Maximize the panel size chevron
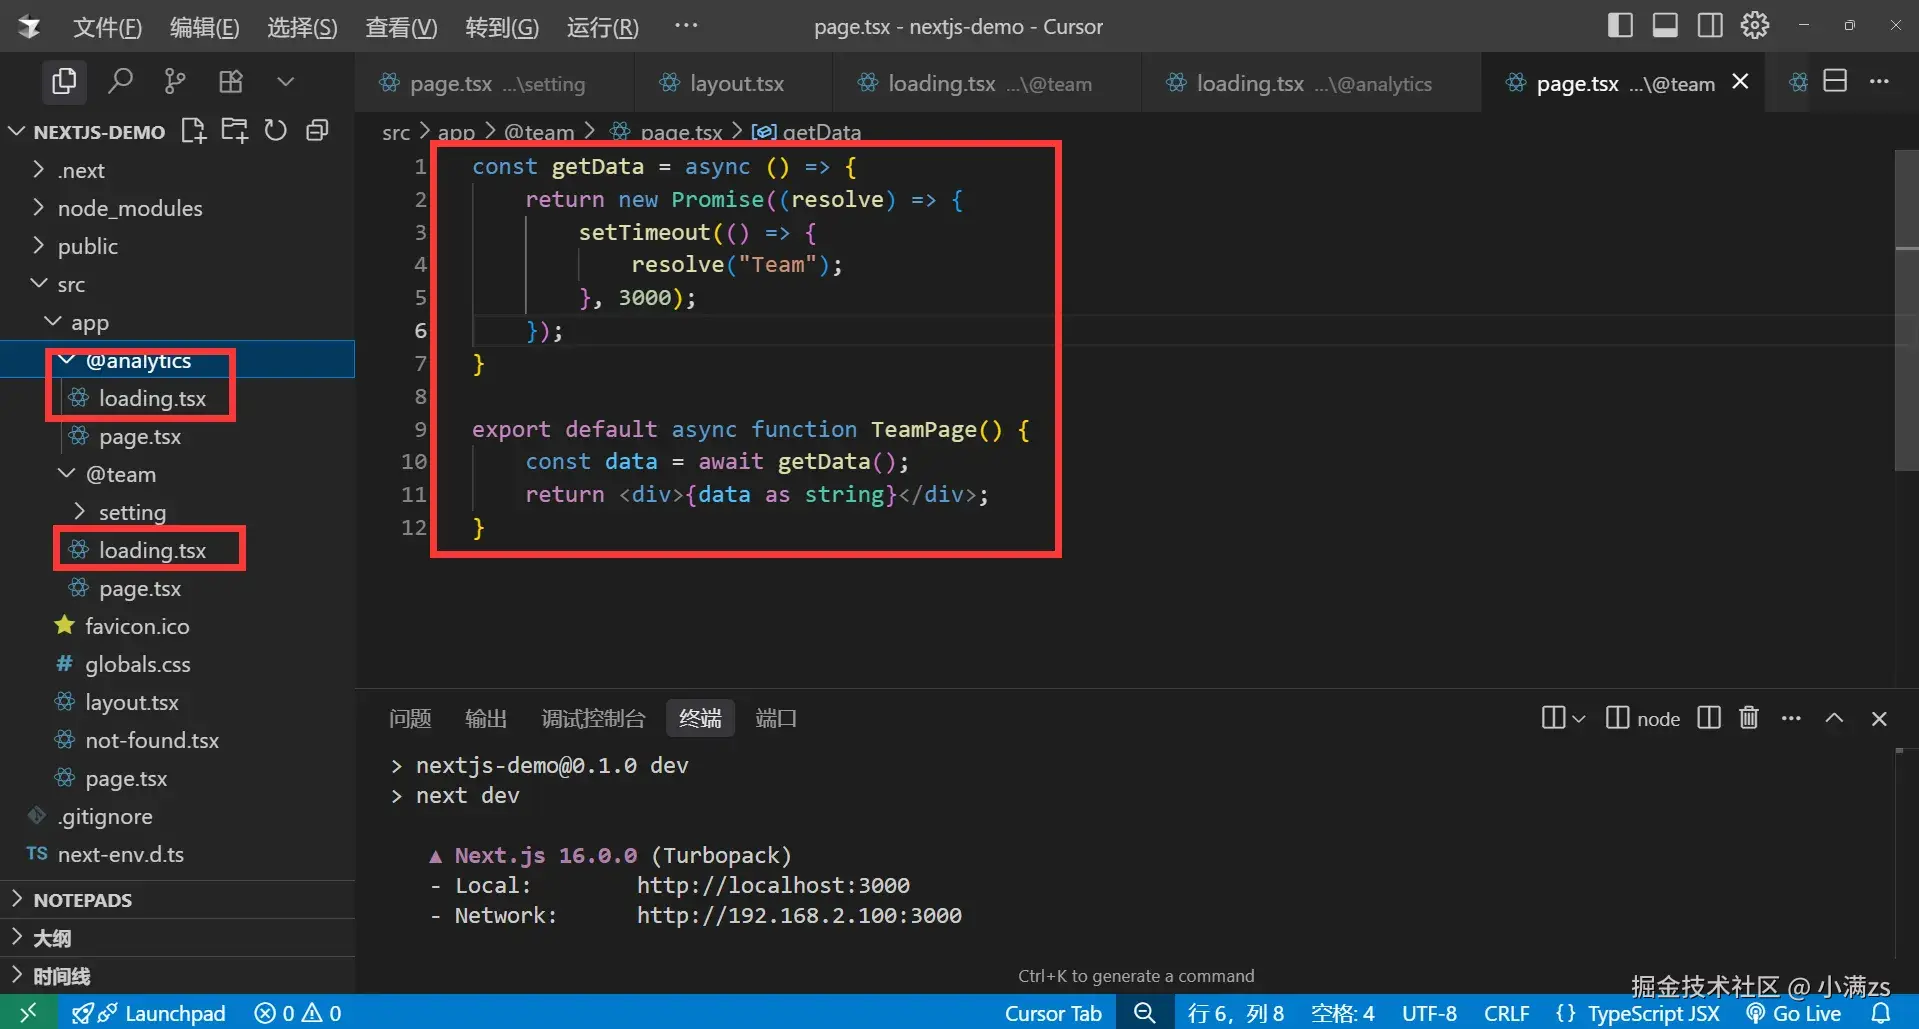This screenshot has height=1029, width=1919. tap(1834, 718)
